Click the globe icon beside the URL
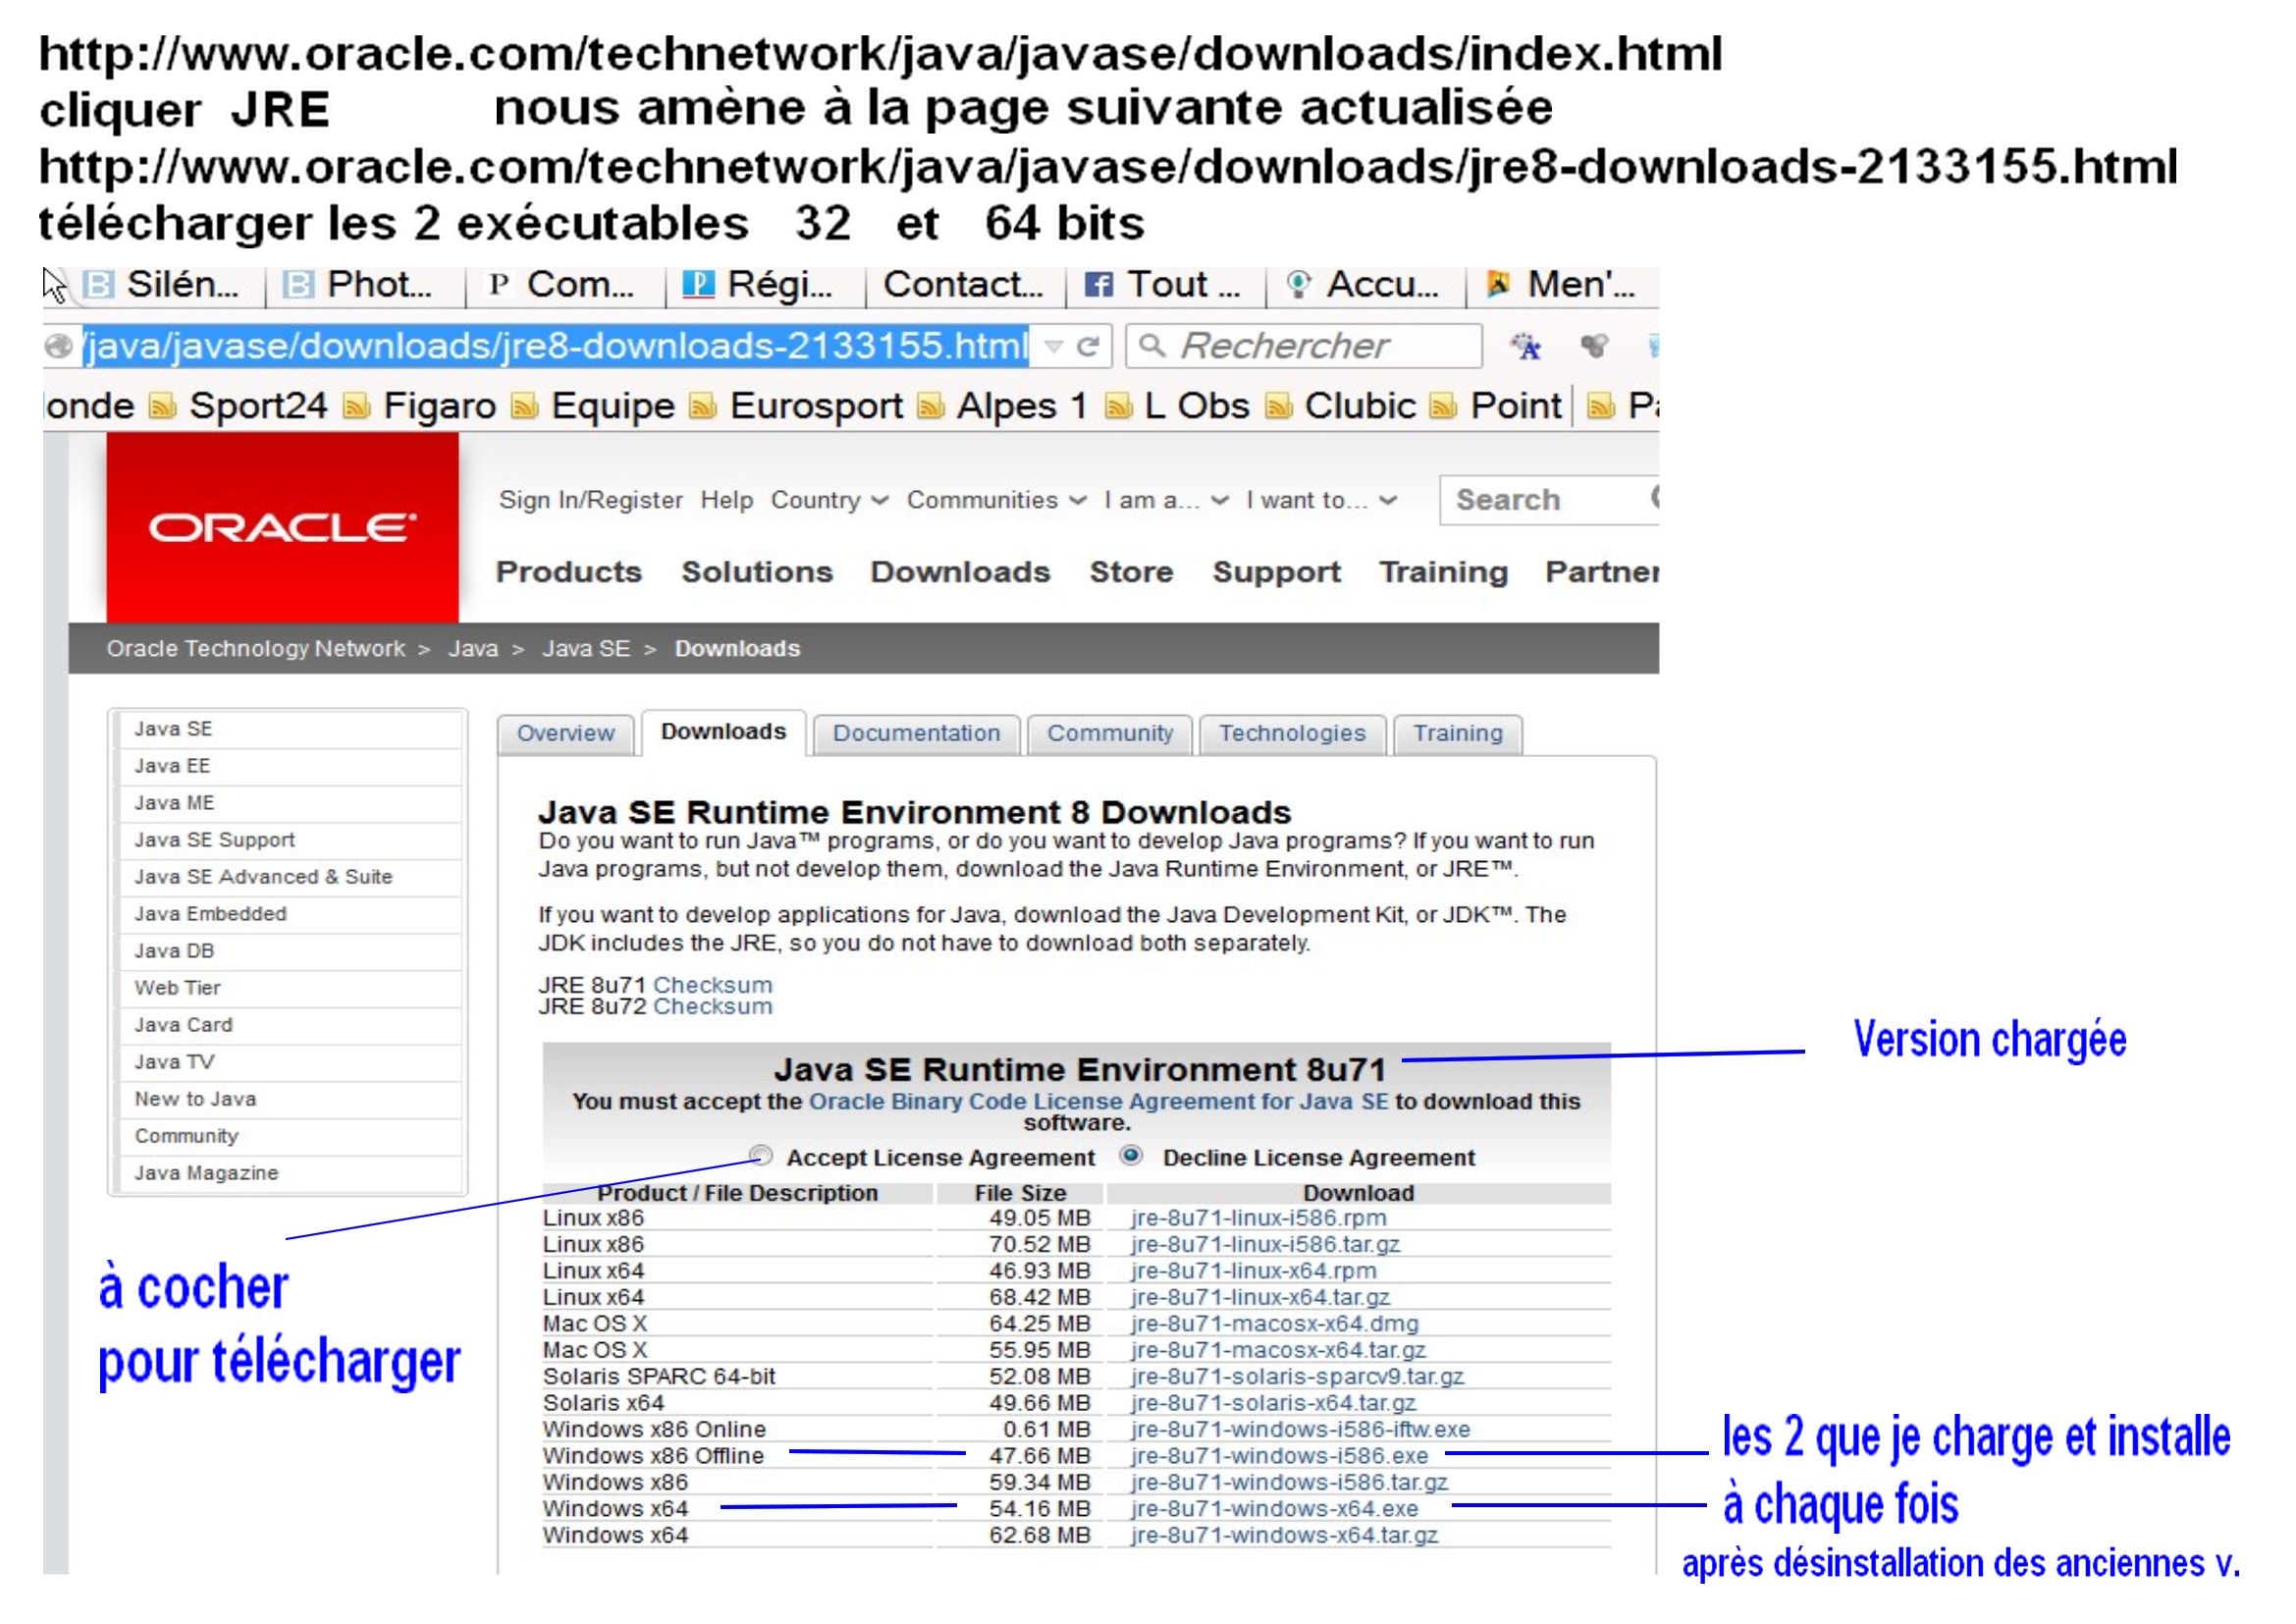 pyautogui.click(x=59, y=346)
